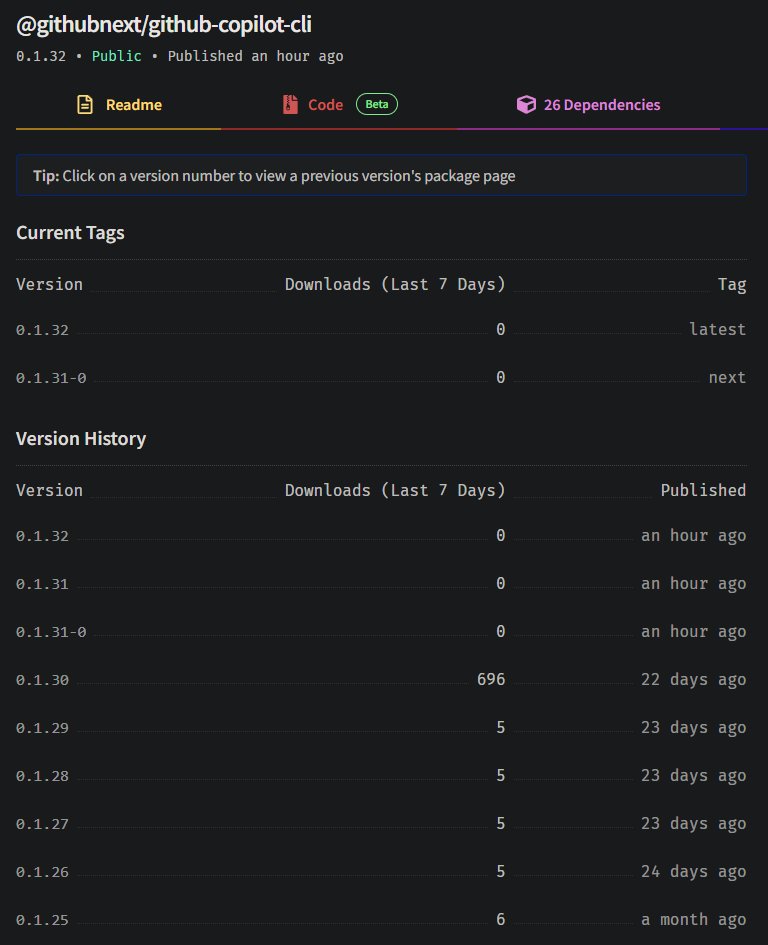
Task: Click the green Beta badge
Action: [x=377, y=104]
